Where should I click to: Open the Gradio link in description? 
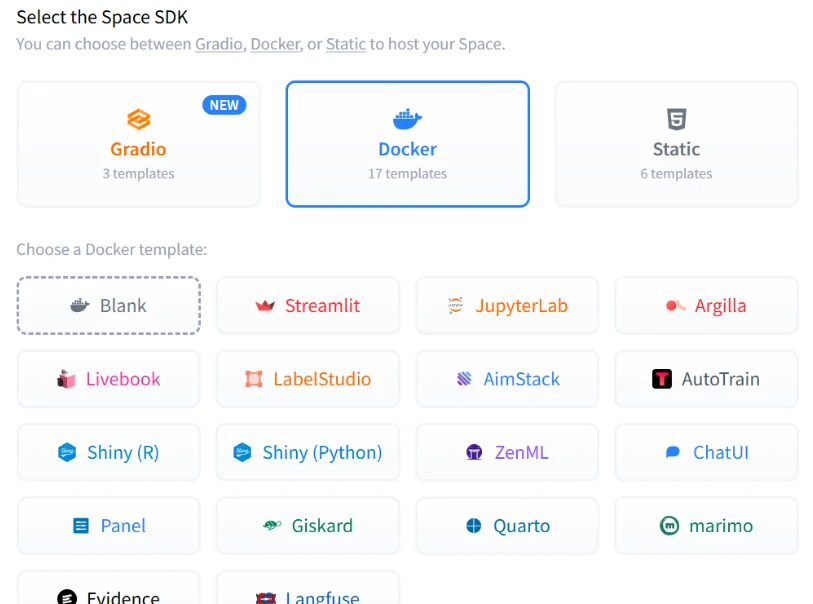coord(219,44)
